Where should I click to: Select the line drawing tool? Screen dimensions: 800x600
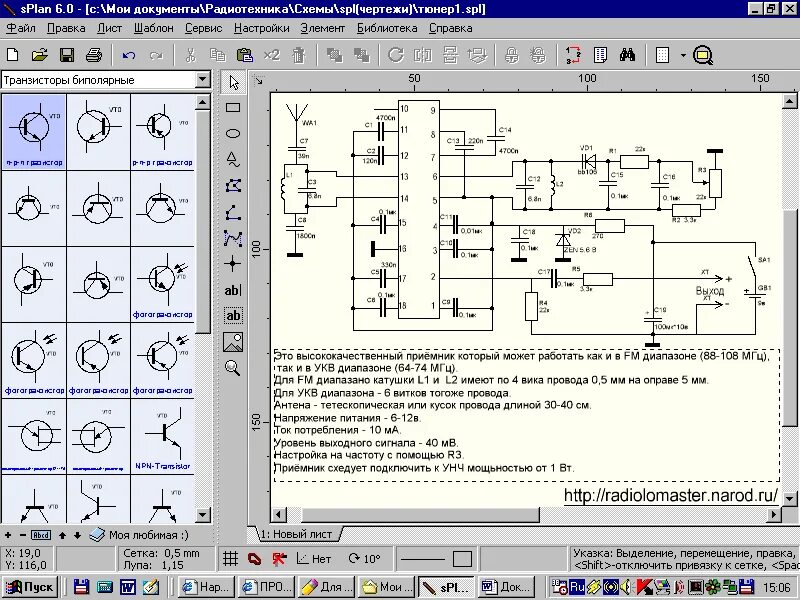click(x=233, y=212)
